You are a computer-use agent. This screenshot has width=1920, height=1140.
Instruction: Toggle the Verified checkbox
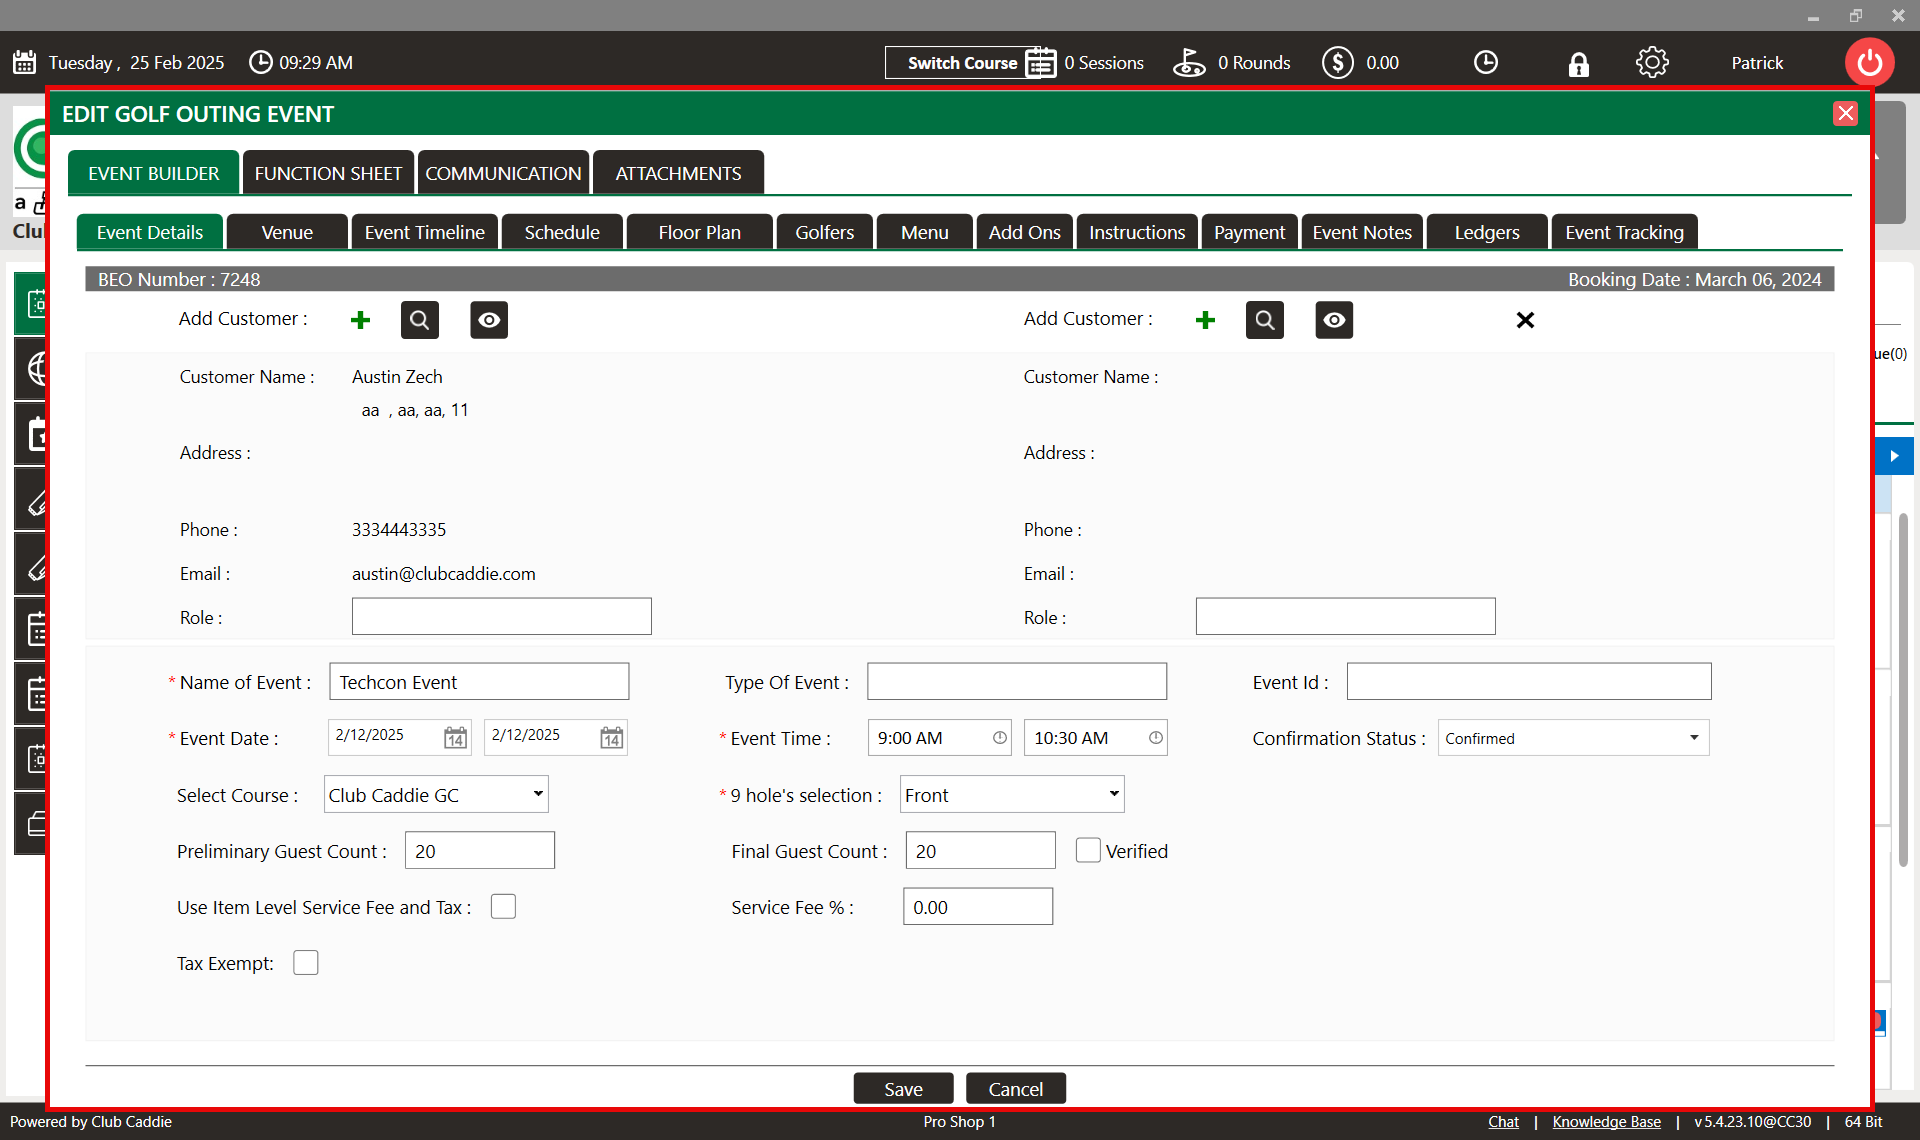coord(1088,850)
